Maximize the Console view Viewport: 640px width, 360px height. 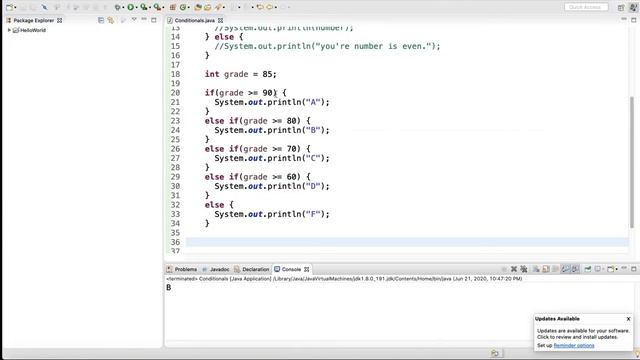[634, 269]
